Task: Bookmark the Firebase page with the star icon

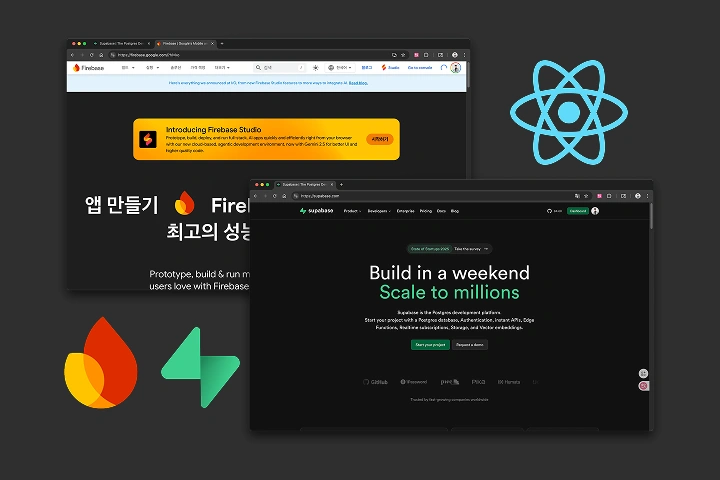Action: click(x=403, y=55)
